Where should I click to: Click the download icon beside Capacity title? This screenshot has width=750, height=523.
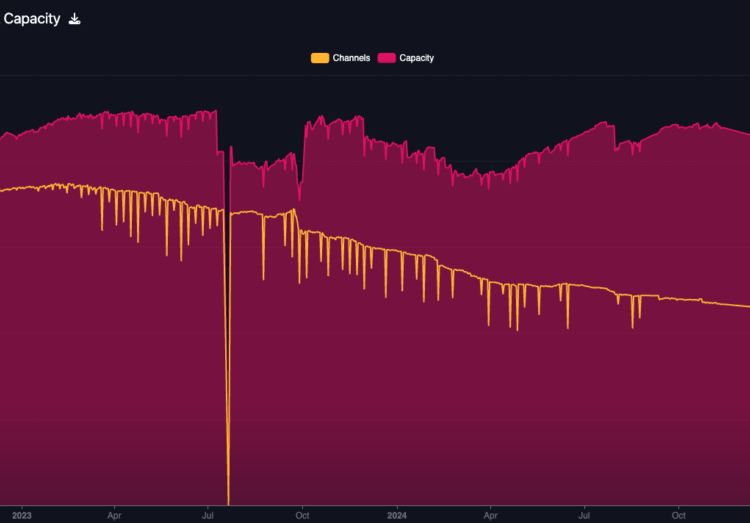[74, 19]
